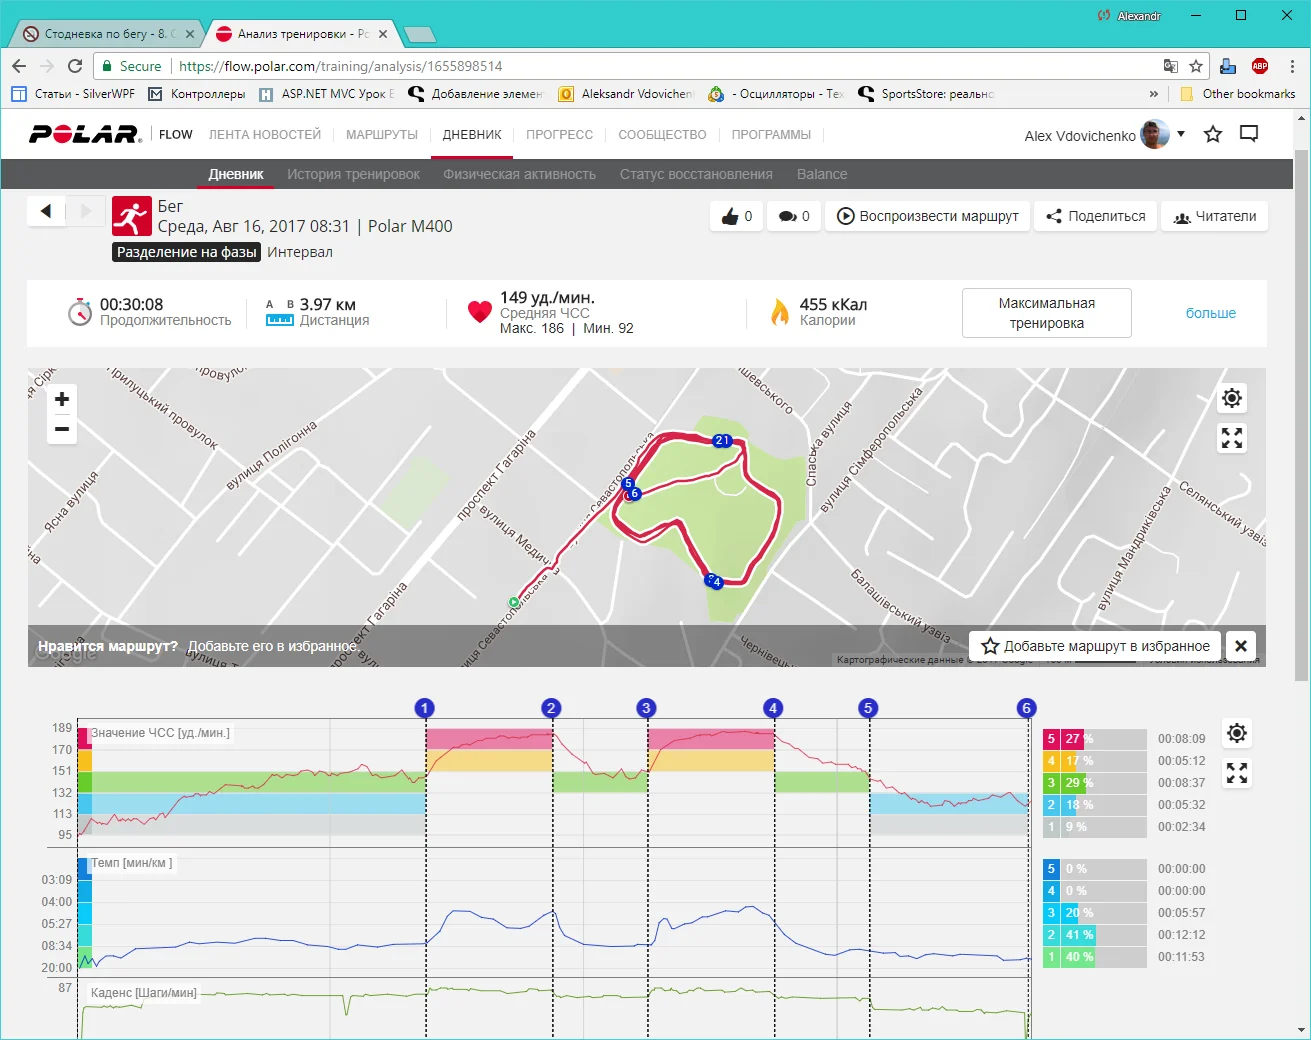
Task: Open the notifications message icon
Action: pyautogui.click(x=1249, y=134)
